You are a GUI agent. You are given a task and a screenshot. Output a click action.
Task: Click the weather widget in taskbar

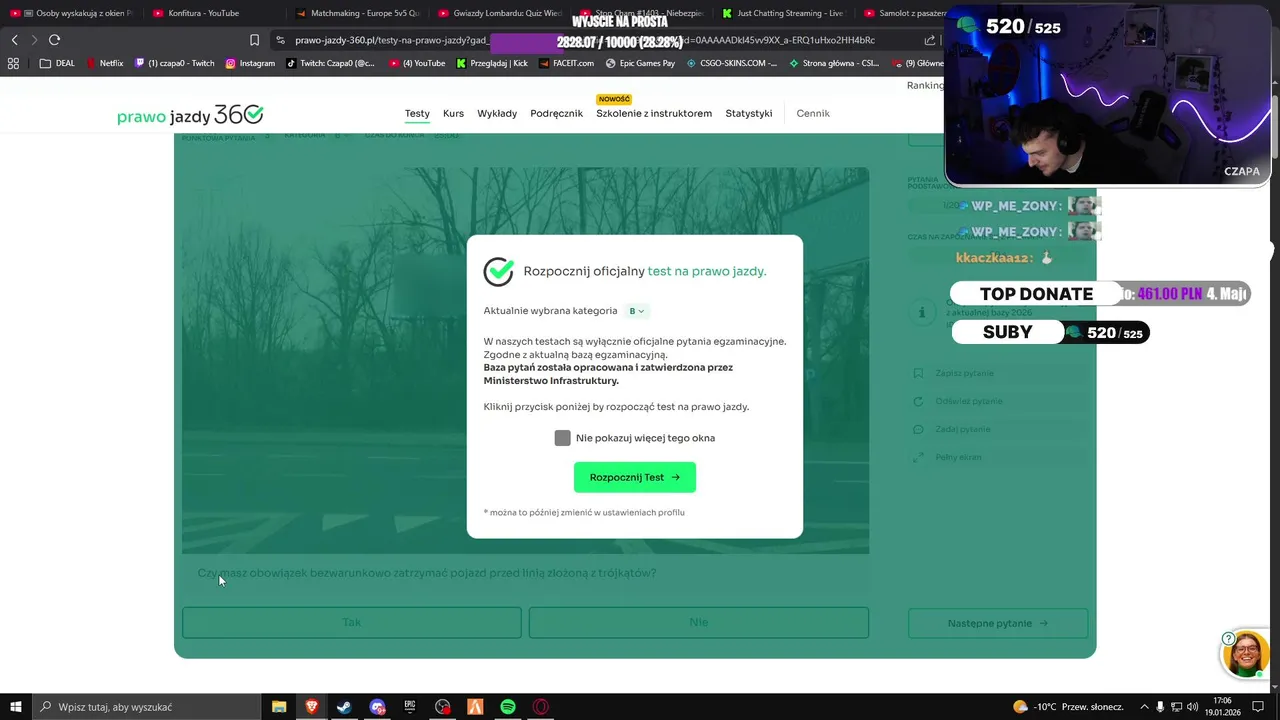click(x=1068, y=707)
